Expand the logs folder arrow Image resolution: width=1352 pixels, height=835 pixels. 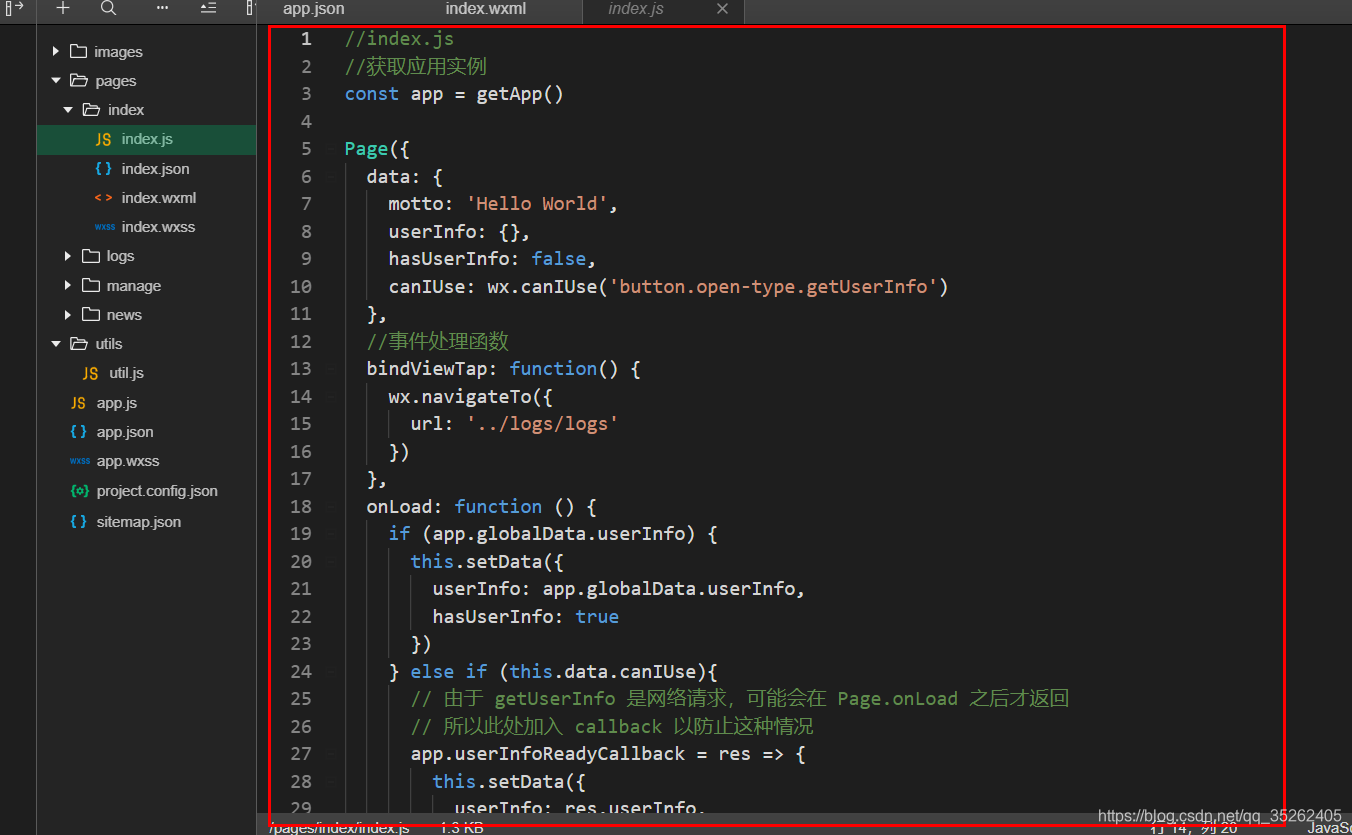coord(68,256)
